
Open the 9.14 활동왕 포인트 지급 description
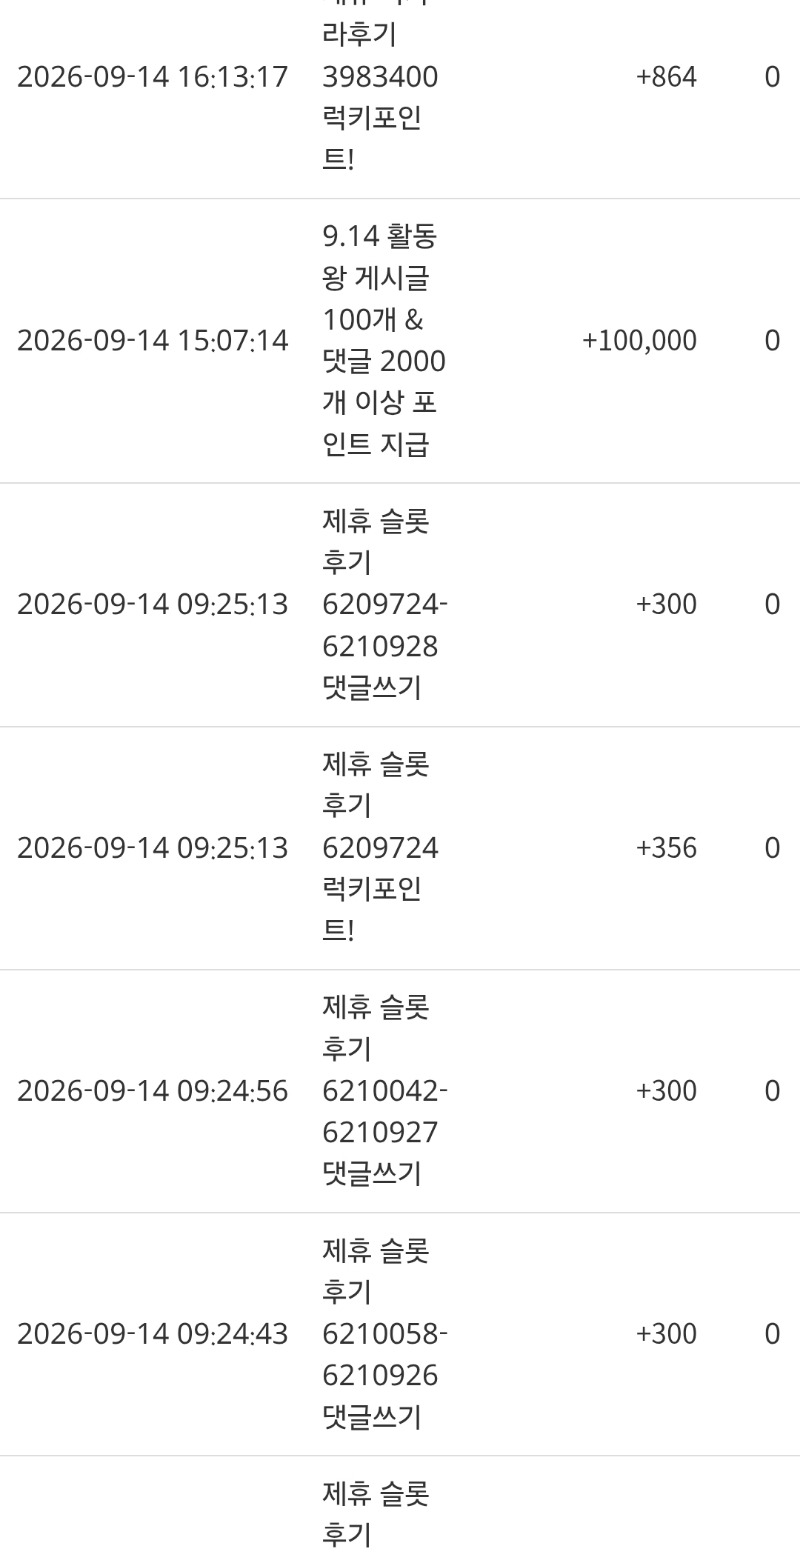(384, 341)
